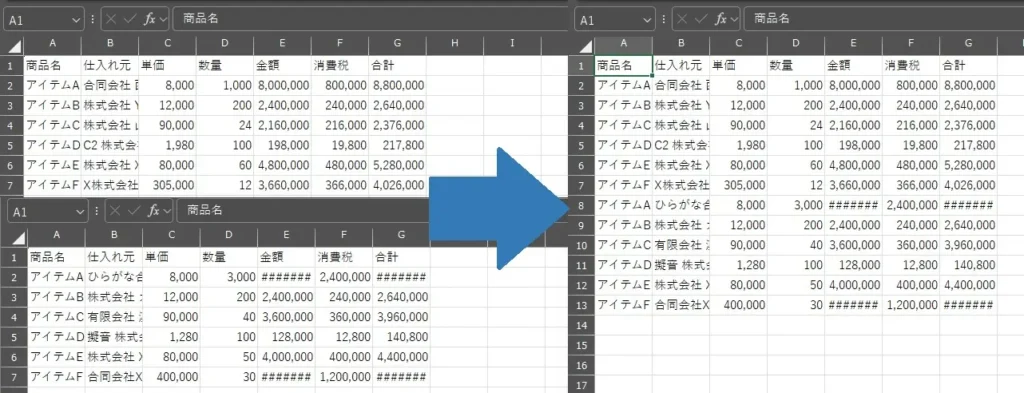Click cell 1,280 in bottom-left workbook
1024x393 pixels.
[171, 337]
